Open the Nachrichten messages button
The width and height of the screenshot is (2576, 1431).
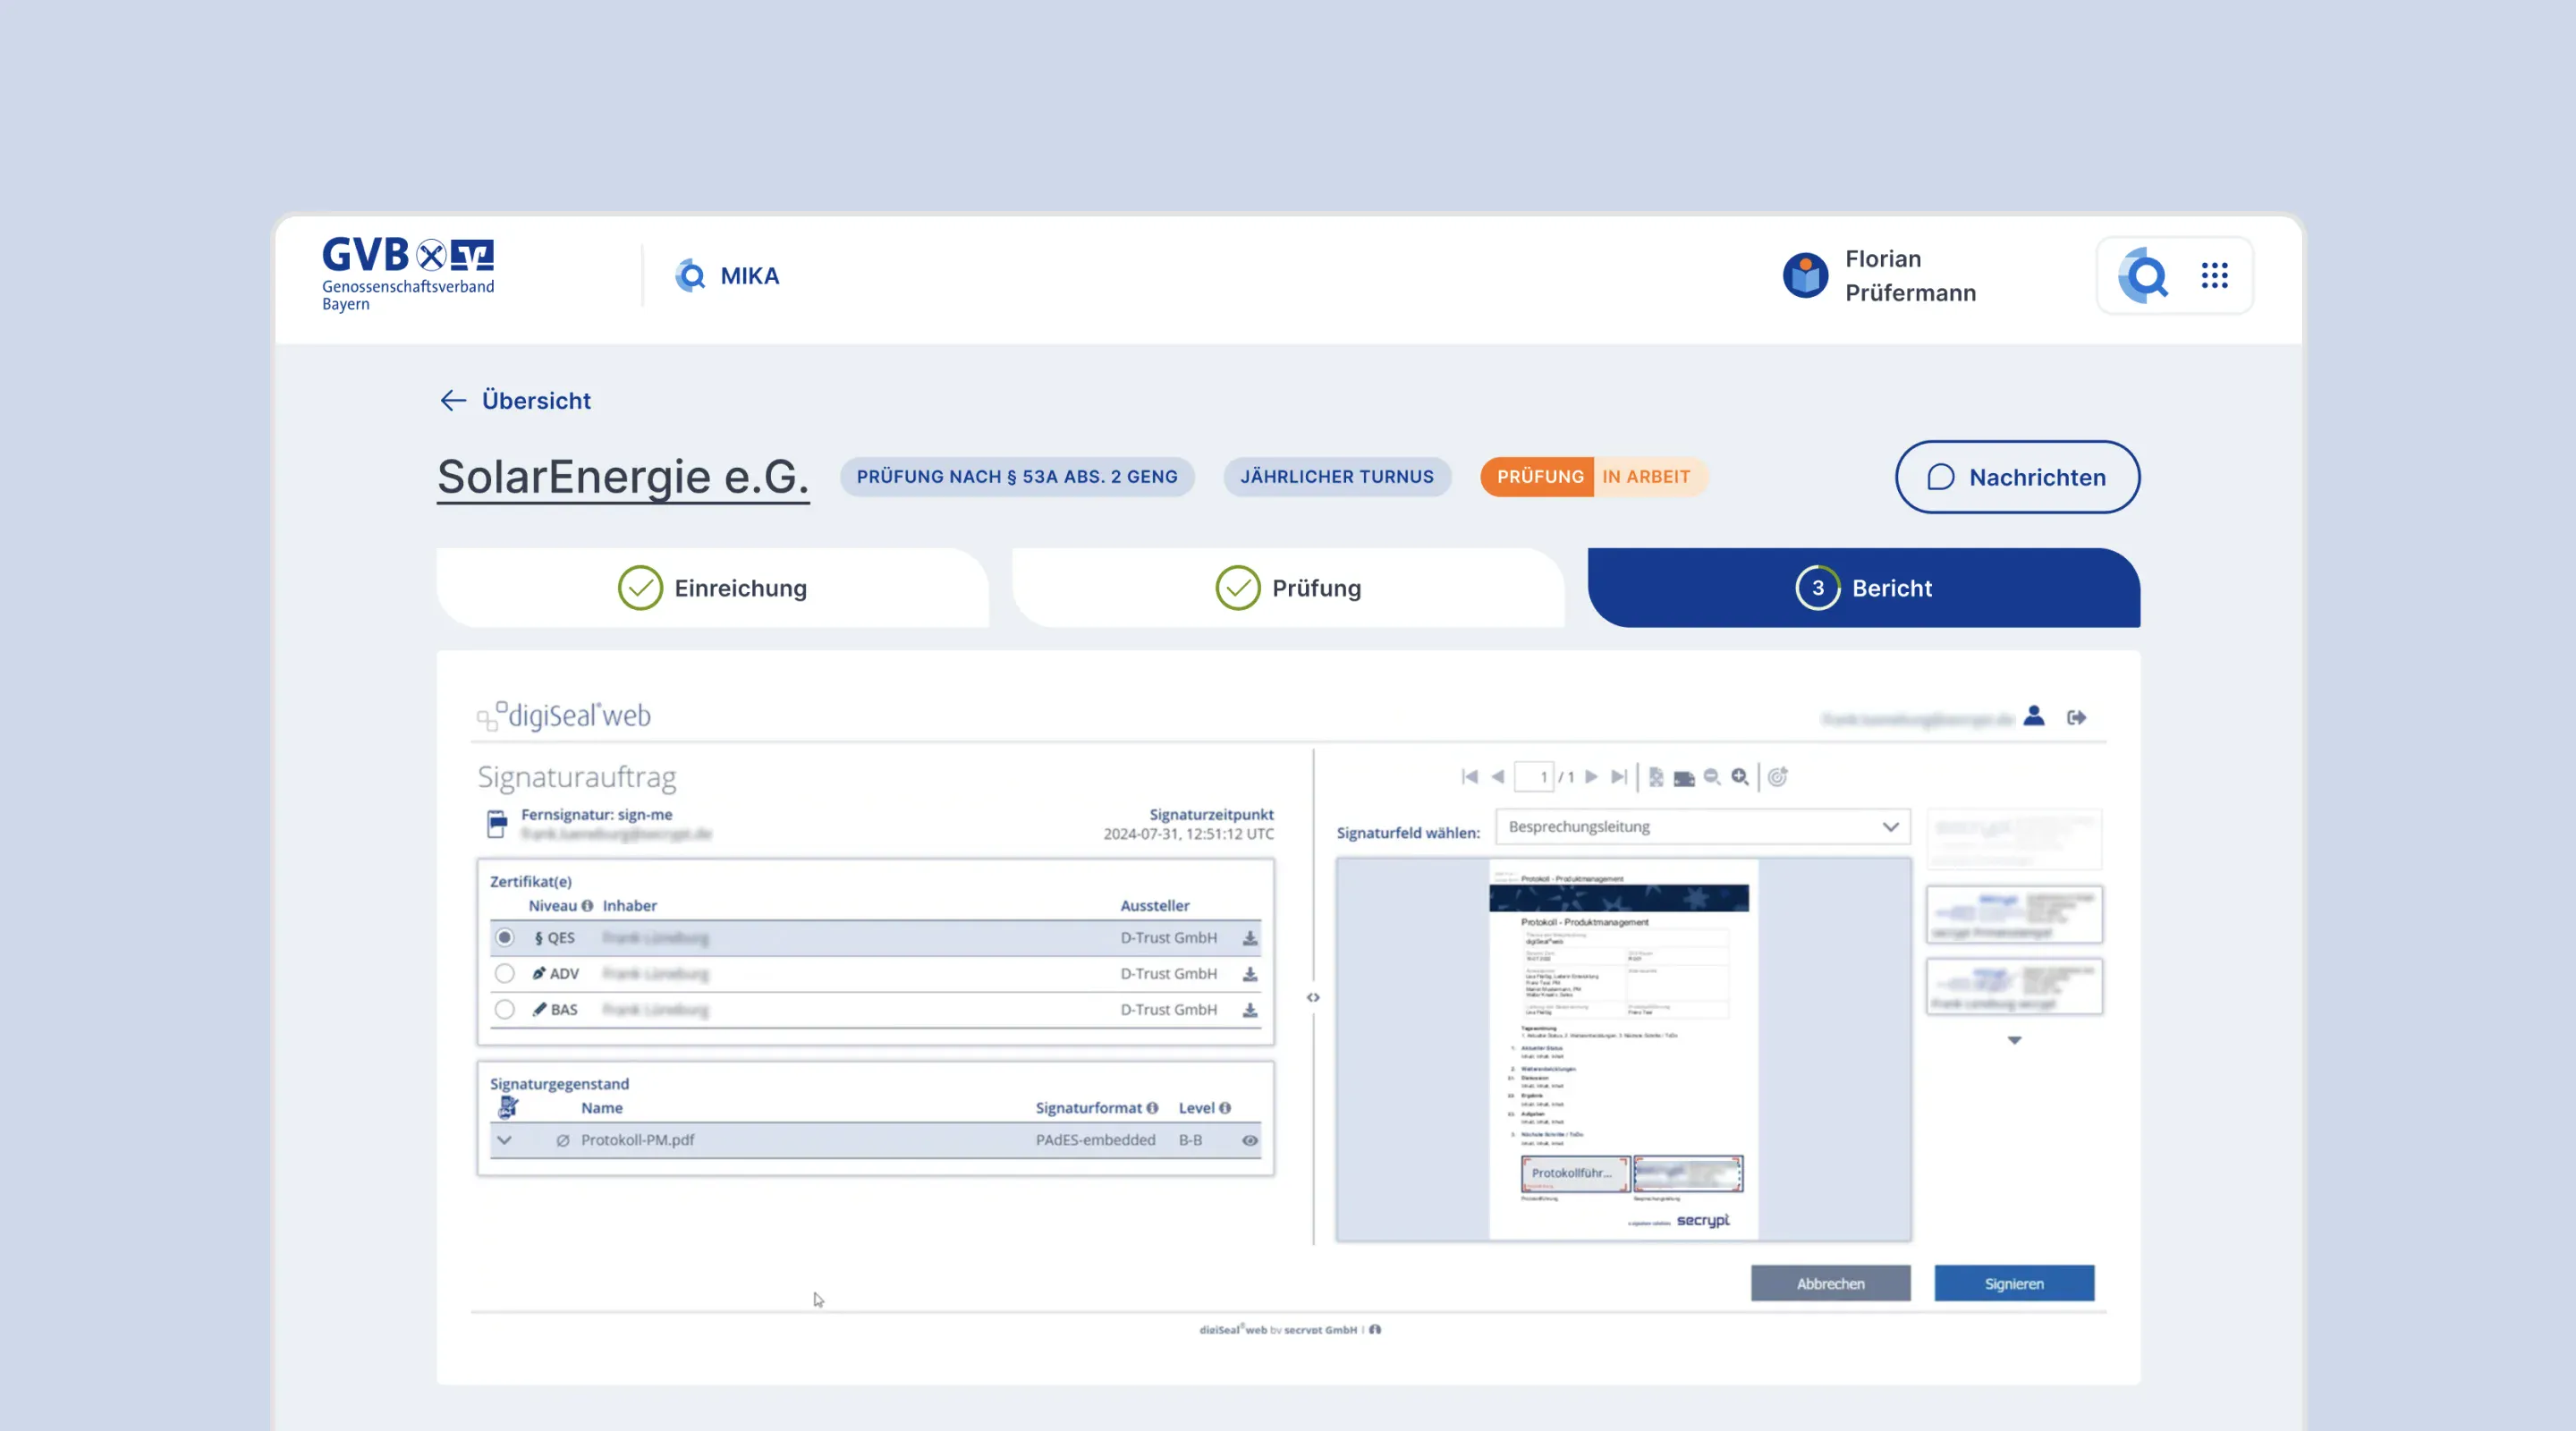(x=2017, y=477)
